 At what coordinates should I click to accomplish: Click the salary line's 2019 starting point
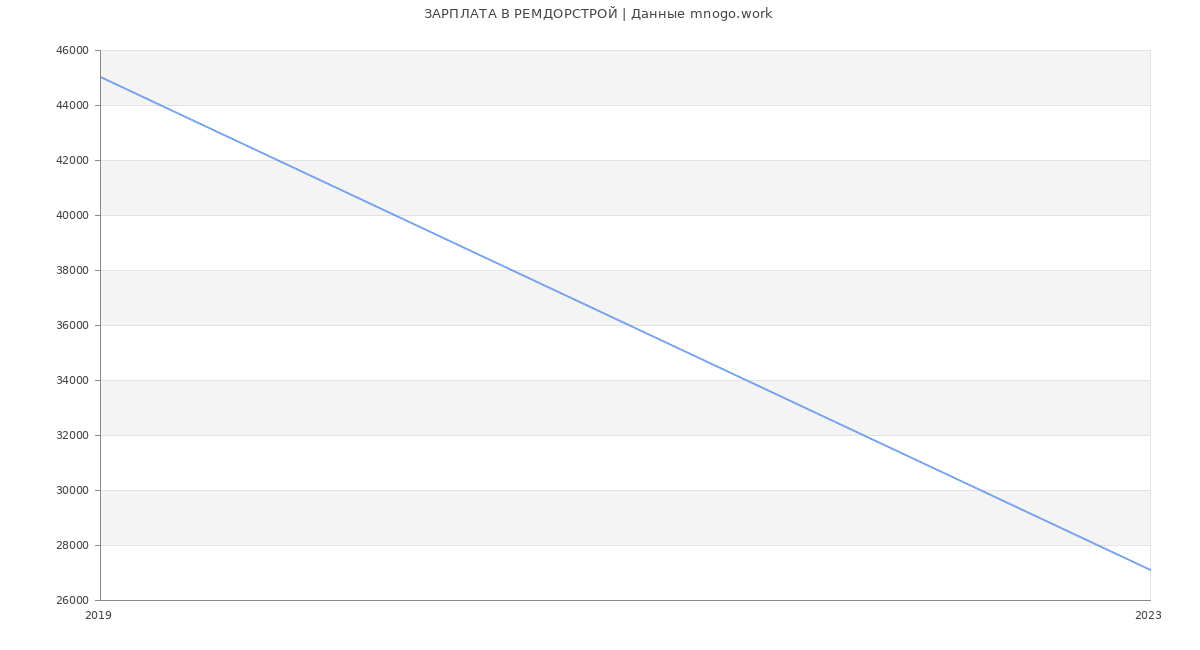(101, 77)
